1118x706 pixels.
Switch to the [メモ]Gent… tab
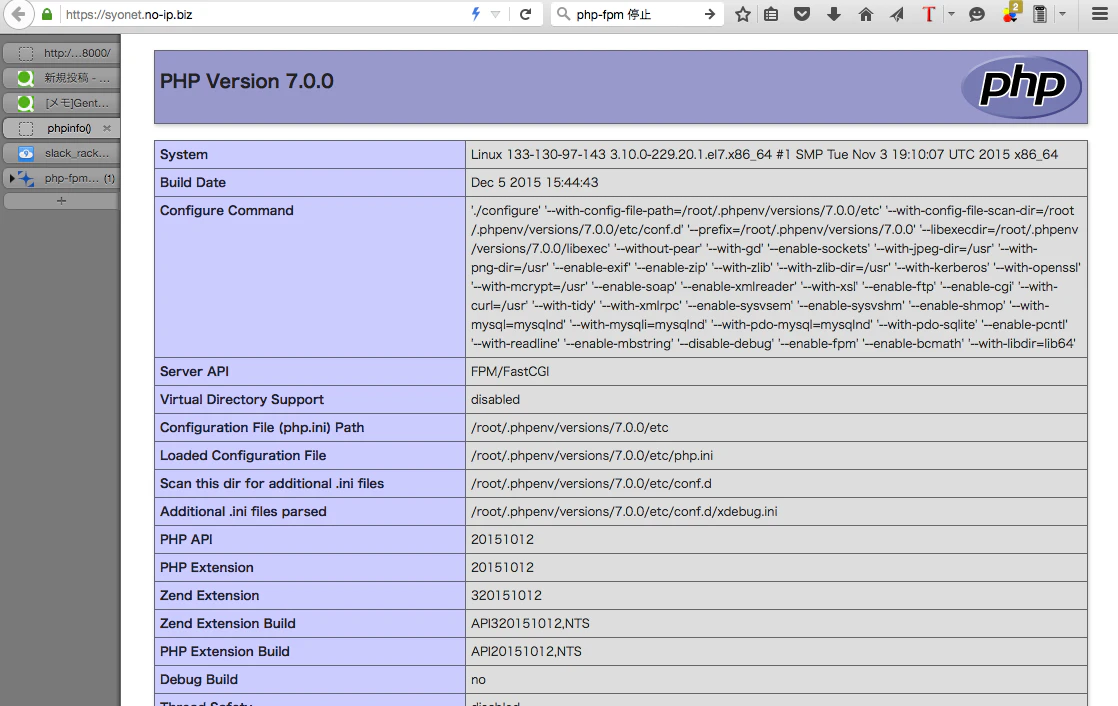[61, 103]
